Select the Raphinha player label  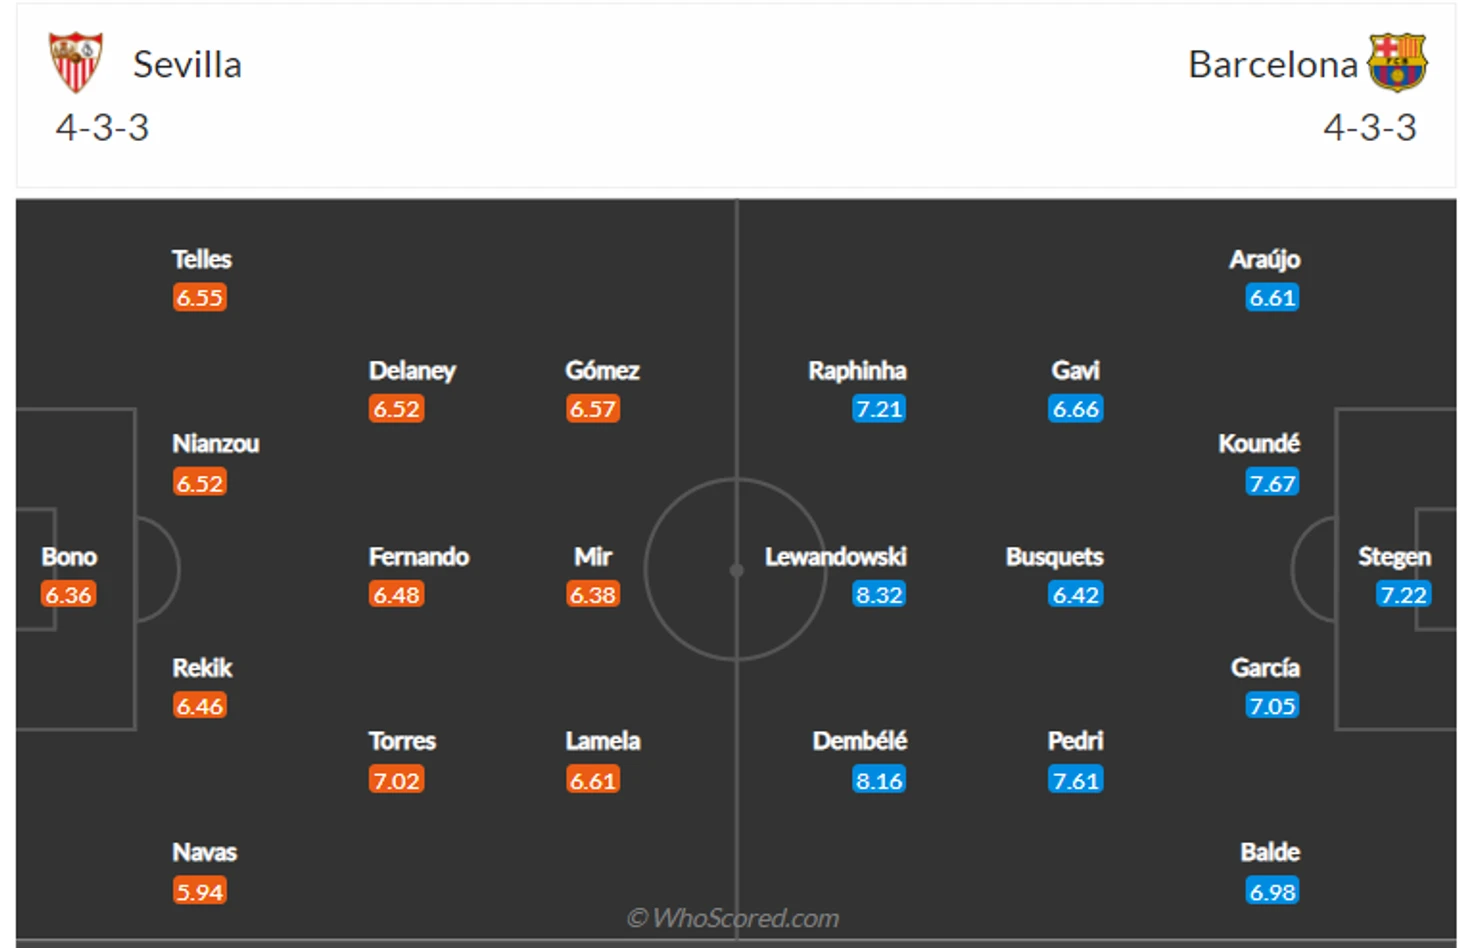coord(857,371)
